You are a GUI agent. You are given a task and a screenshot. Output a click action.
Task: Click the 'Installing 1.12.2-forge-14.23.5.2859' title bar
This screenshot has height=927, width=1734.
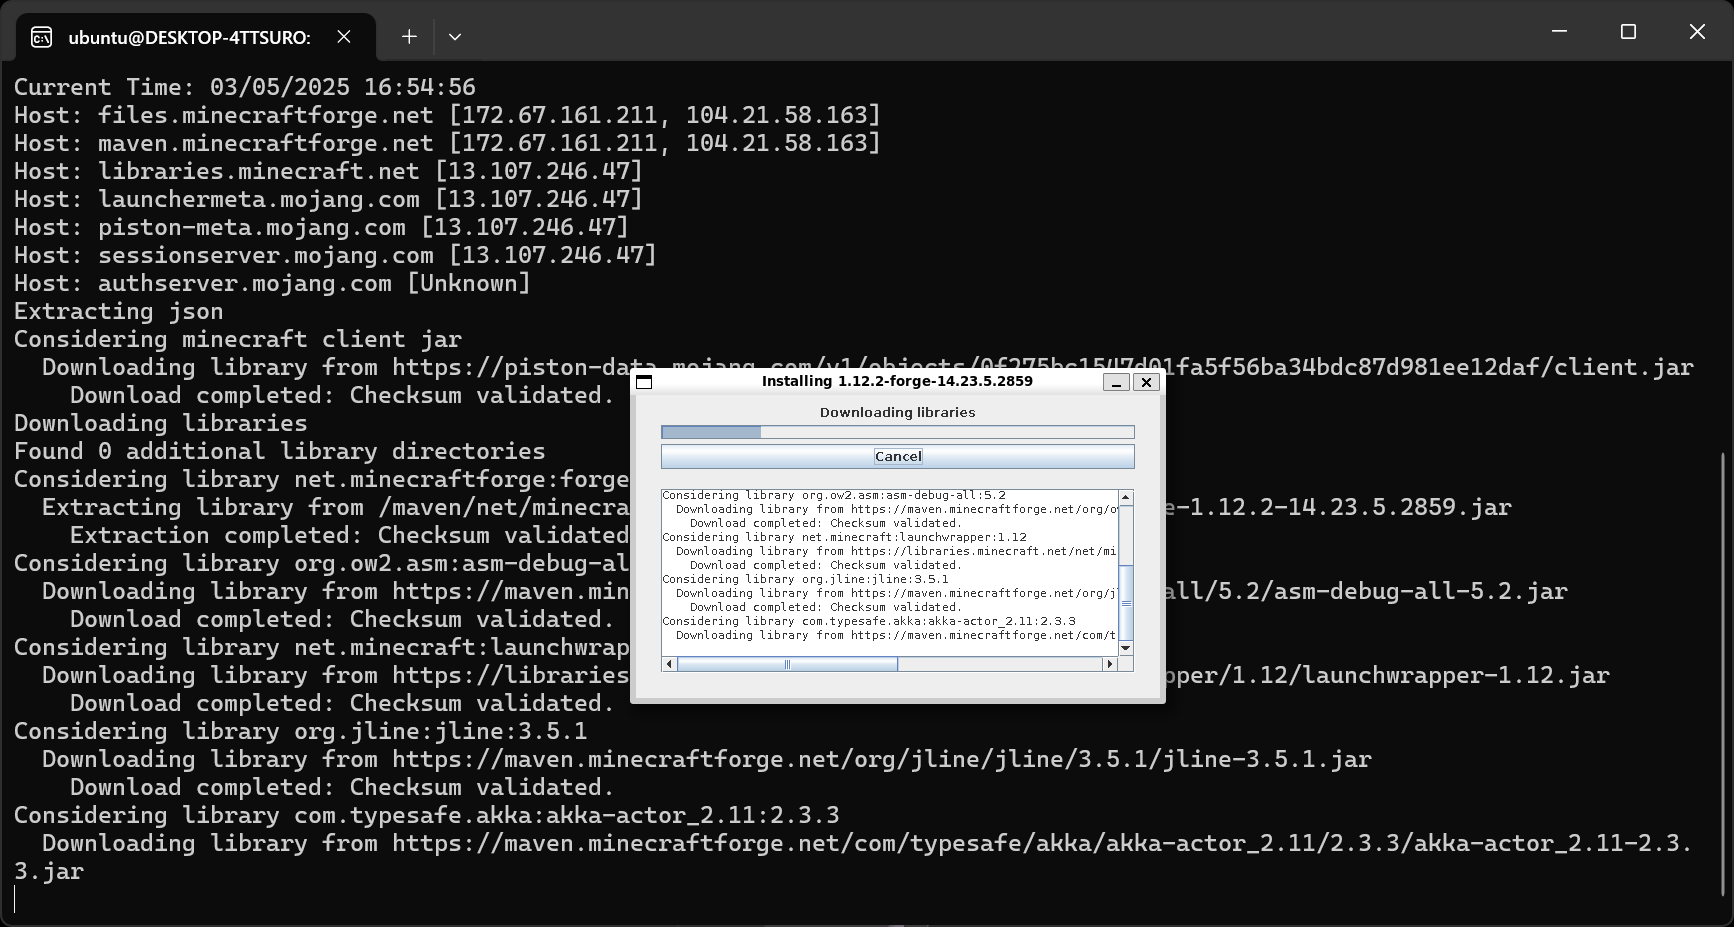[x=897, y=381]
